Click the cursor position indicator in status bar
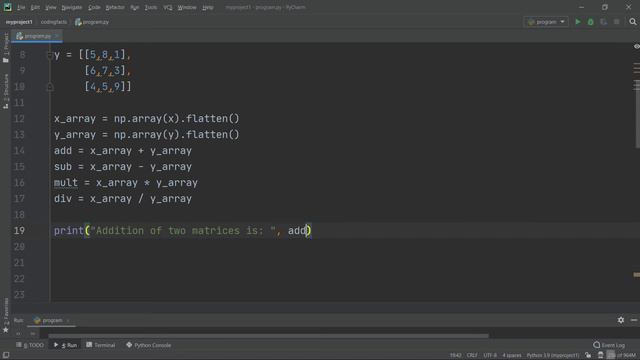Image resolution: width=640 pixels, height=360 pixels. click(x=455, y=356)
